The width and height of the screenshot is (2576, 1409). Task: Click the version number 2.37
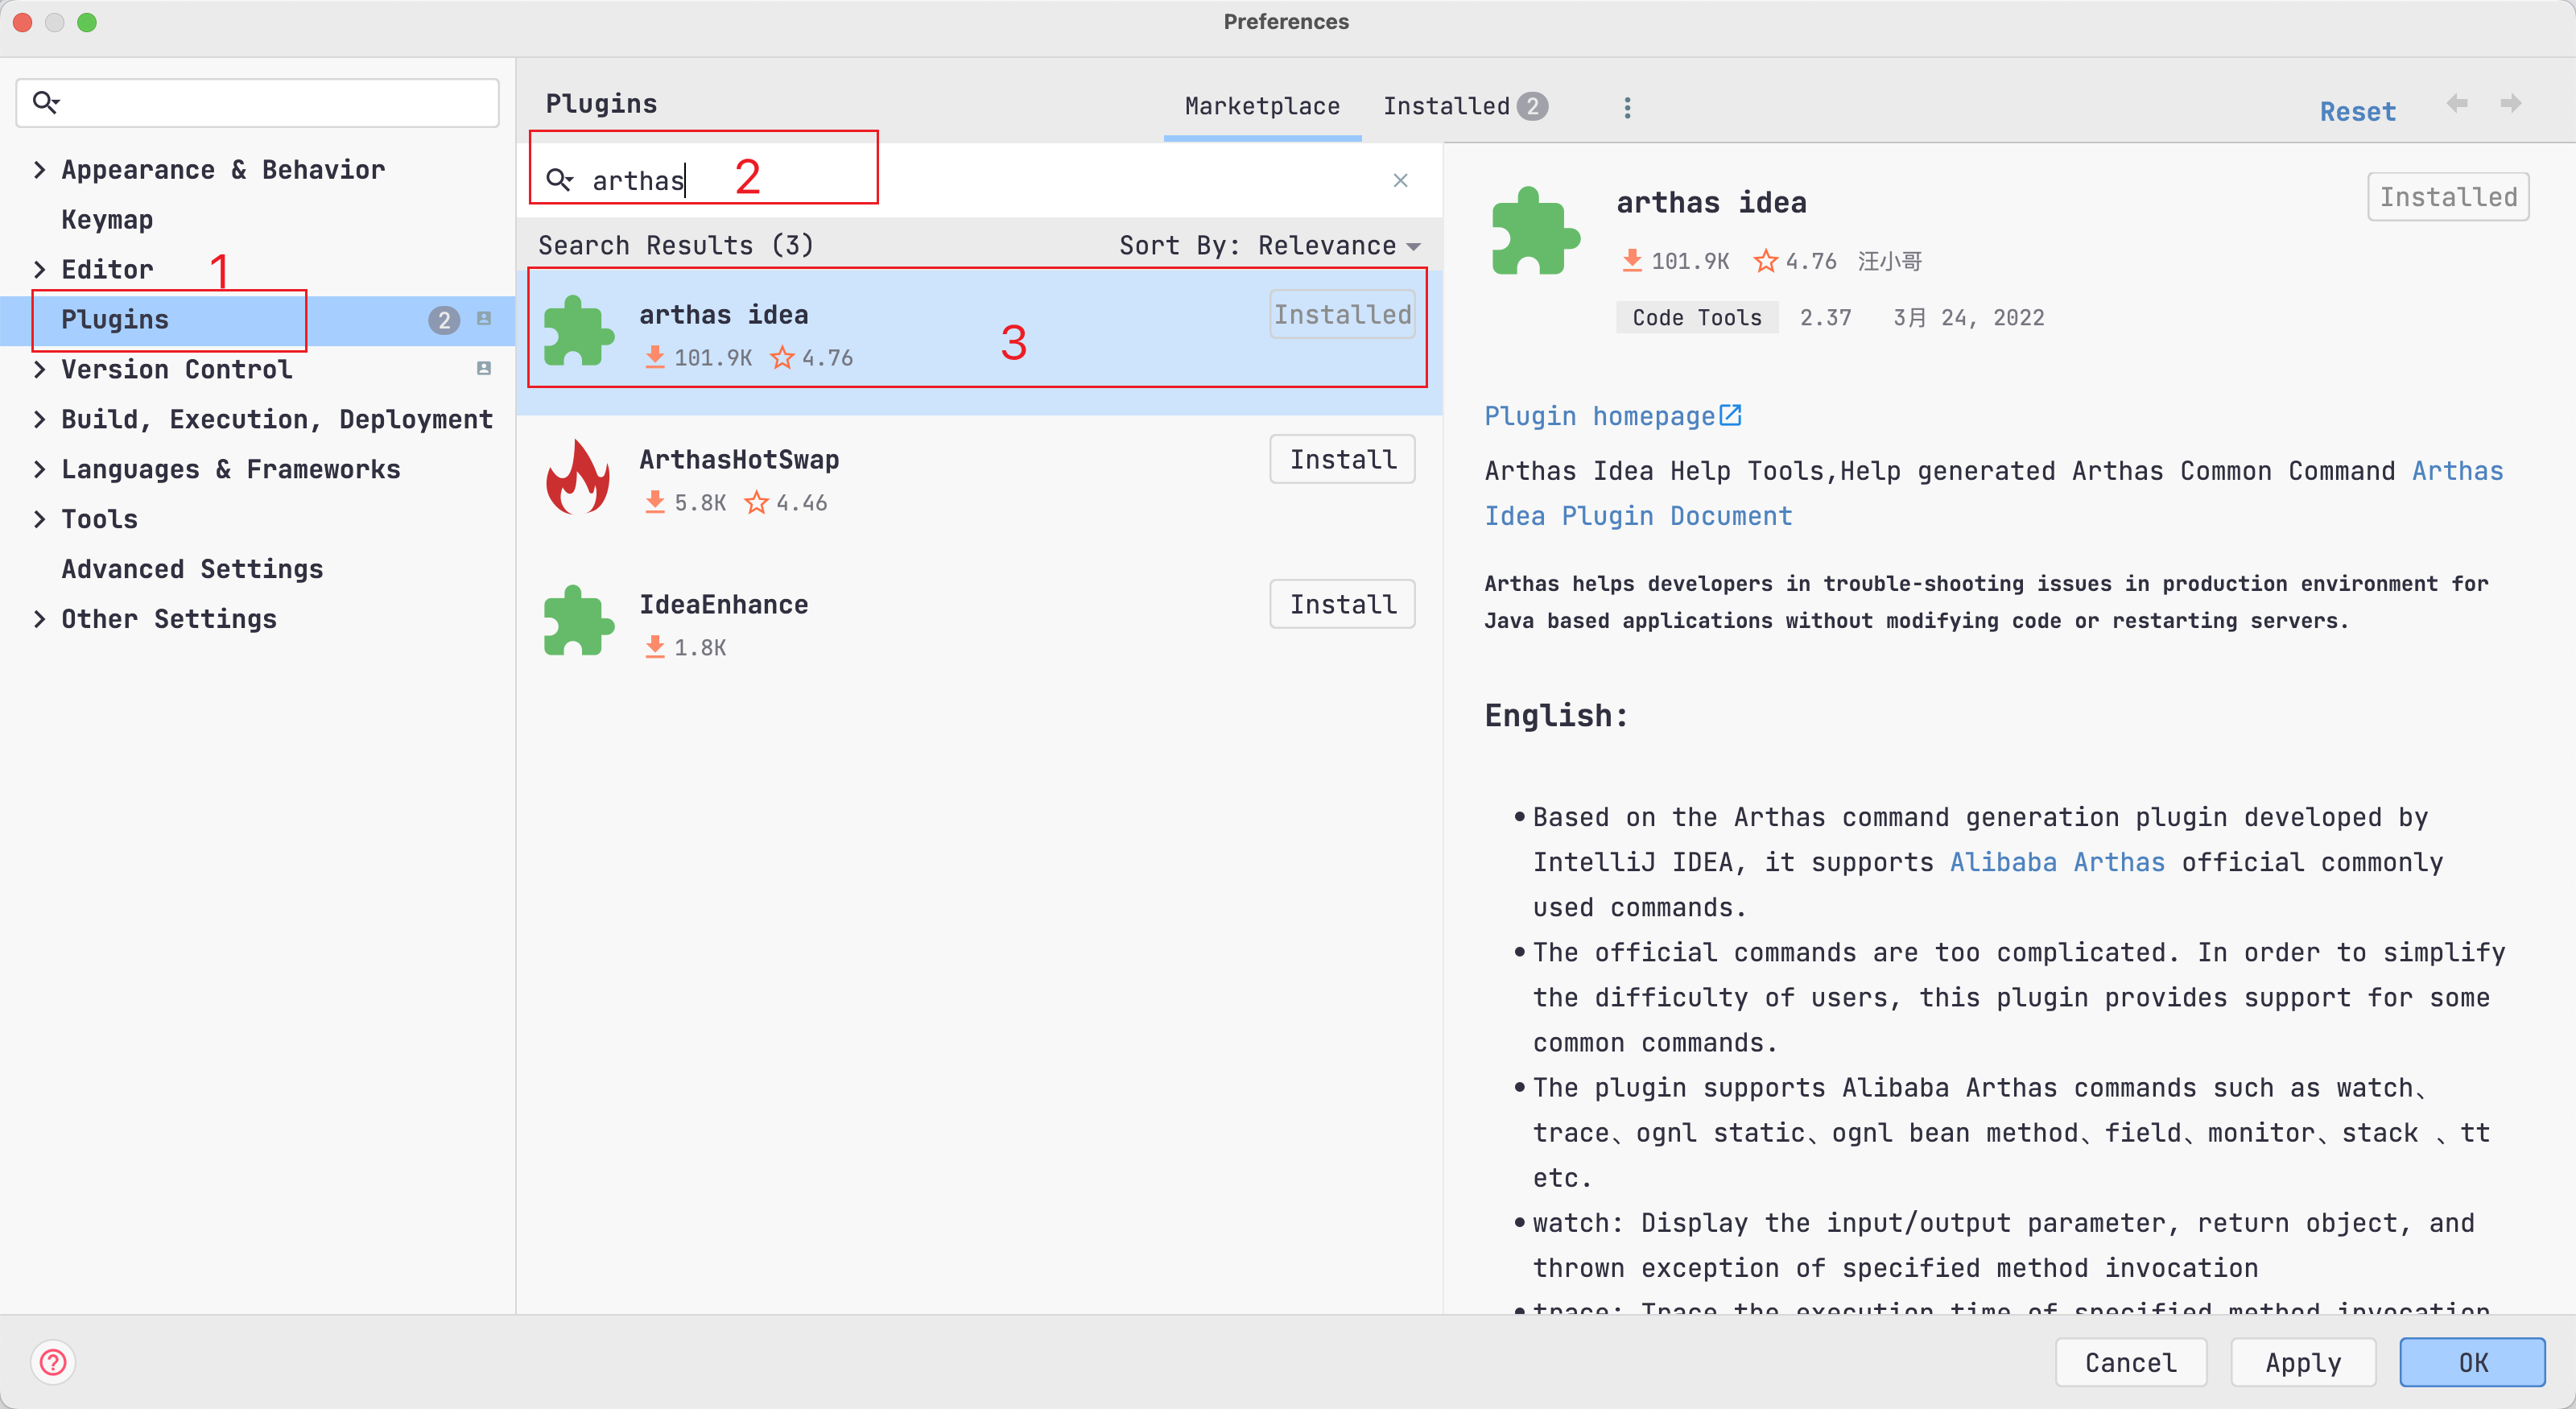coord(1826,317)
